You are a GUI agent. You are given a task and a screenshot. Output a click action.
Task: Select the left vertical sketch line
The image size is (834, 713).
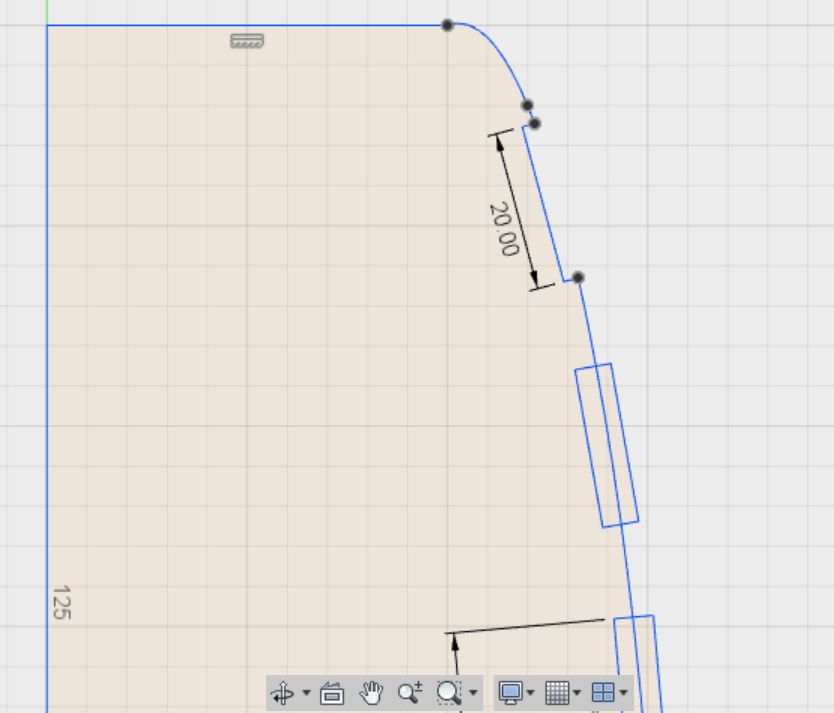pyautogui.click(x=47, y=368)
